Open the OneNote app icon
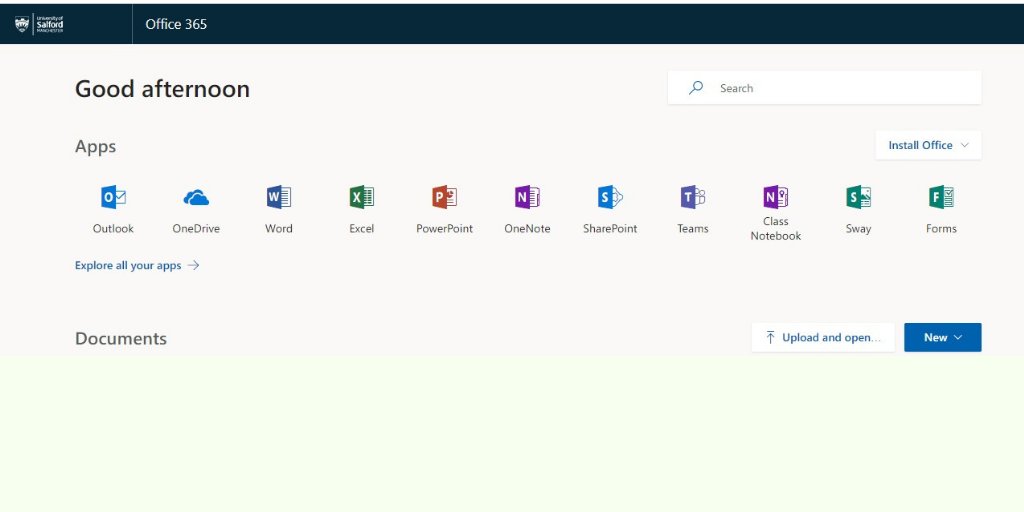This screenshot has width=1024, height=512. pyautogui.click(x=527, y=197)
